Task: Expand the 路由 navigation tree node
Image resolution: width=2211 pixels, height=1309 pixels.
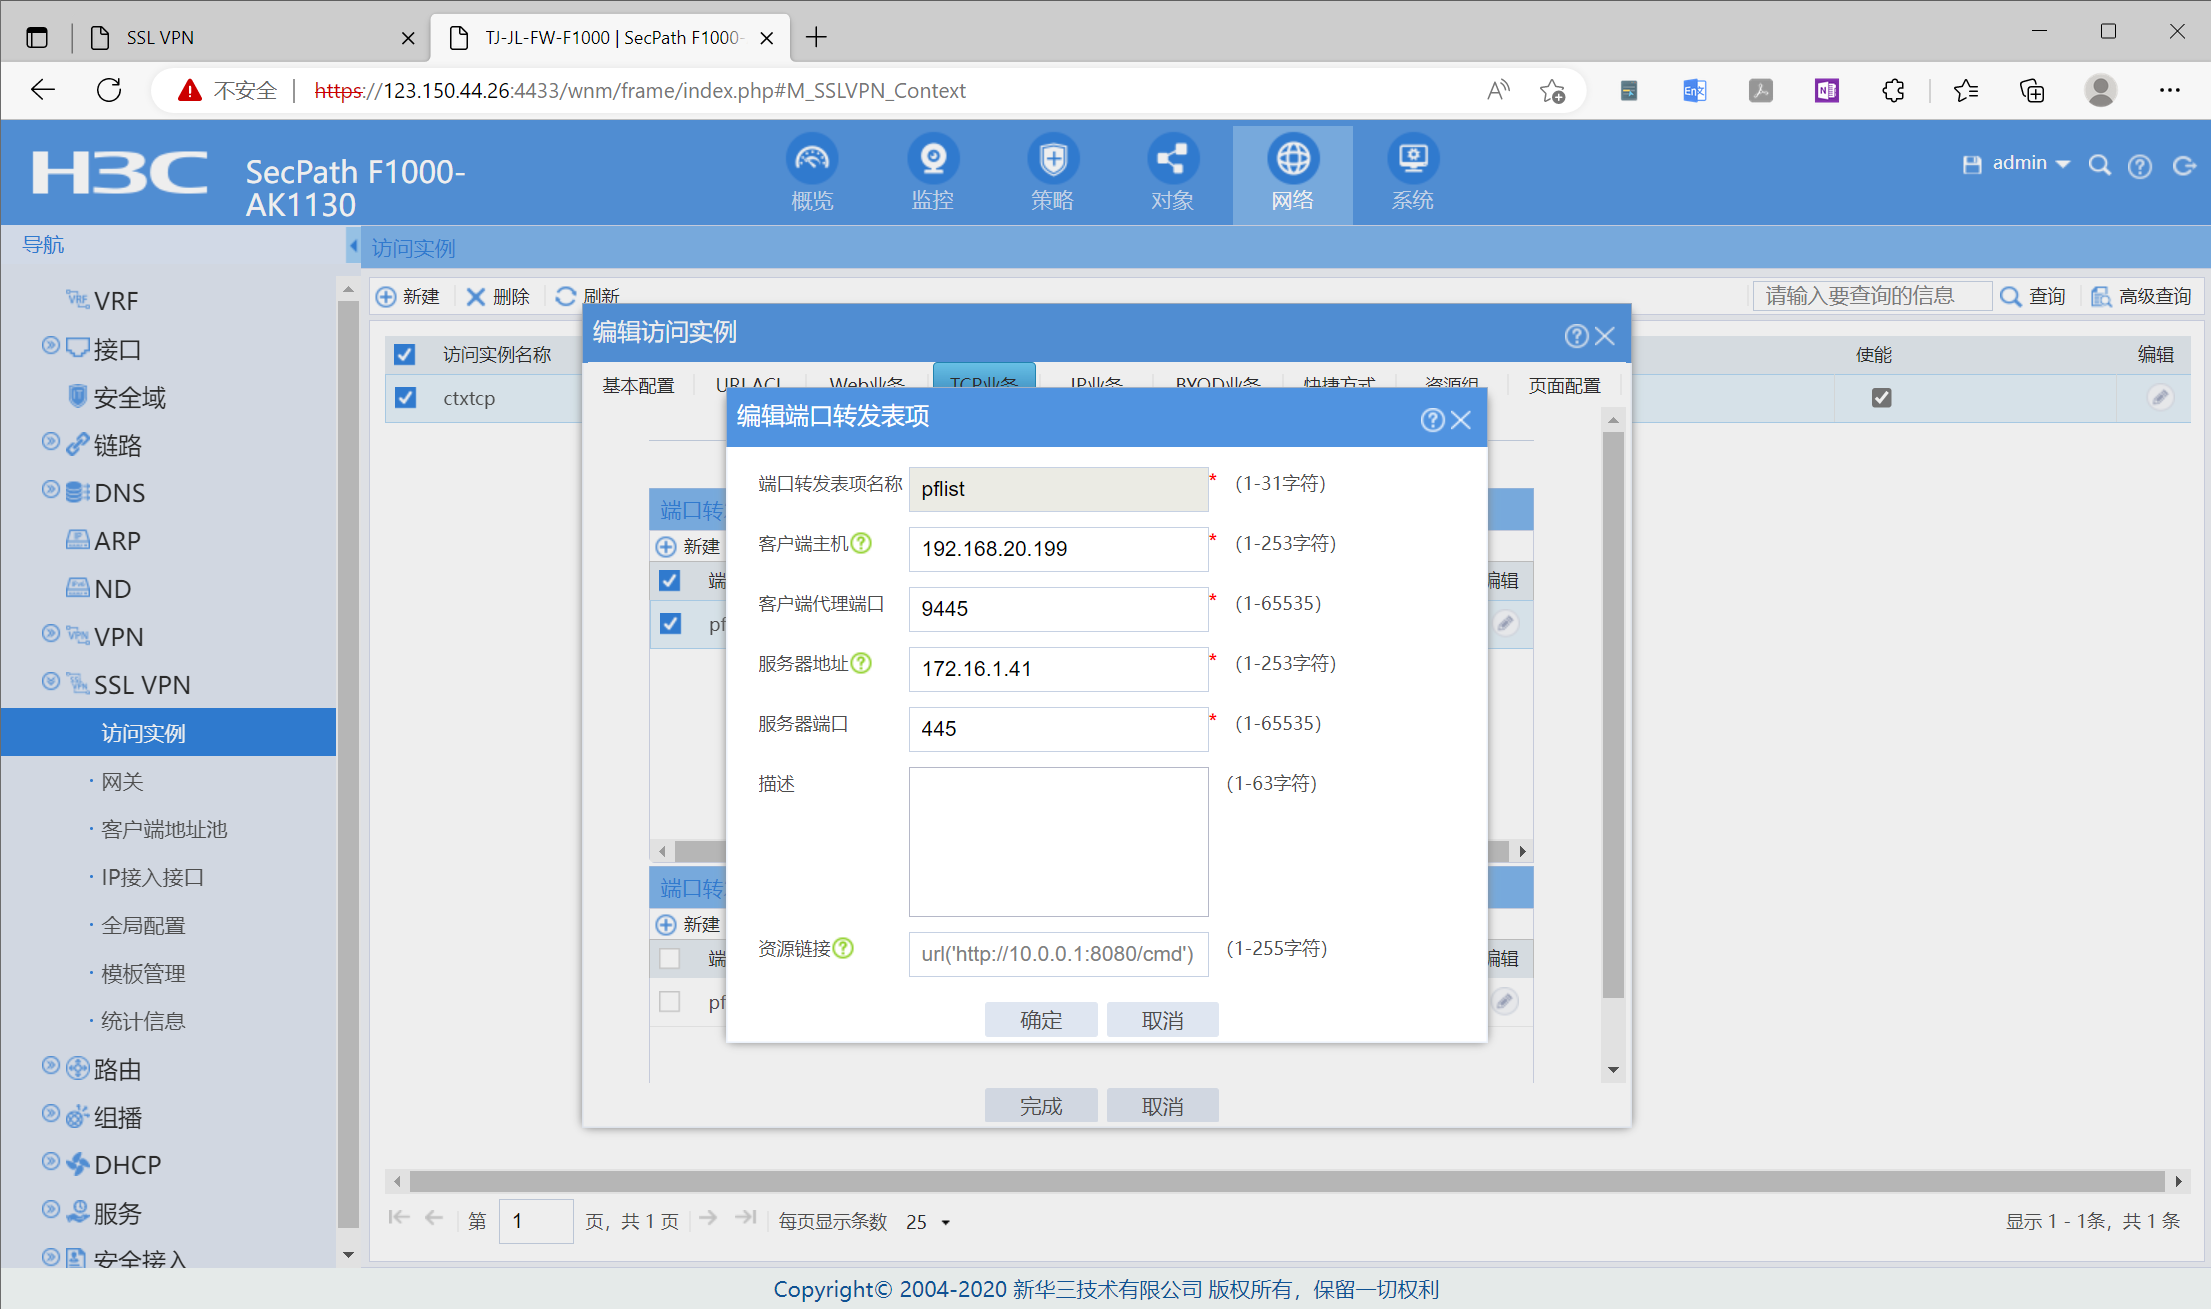Action: (x=51, y=1066)
